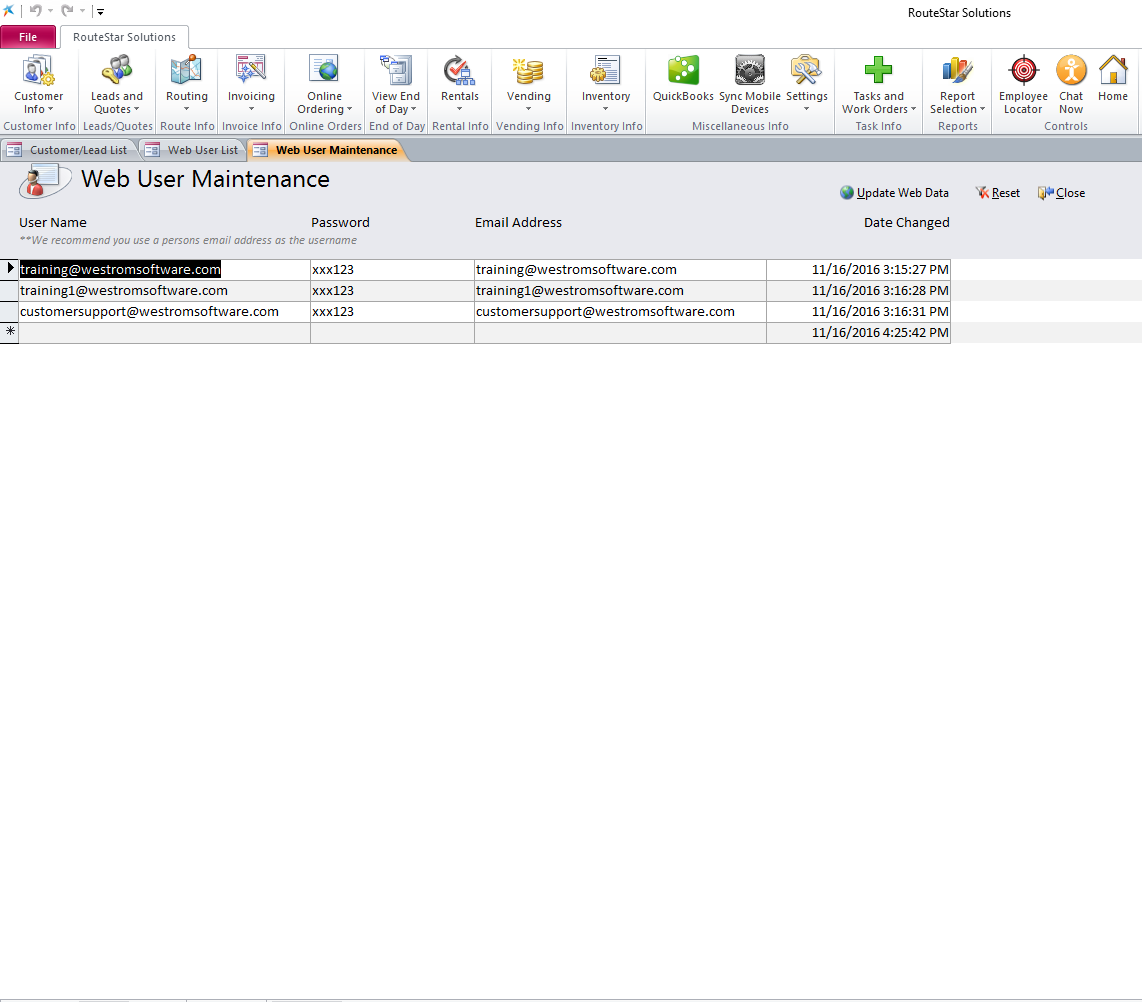Select the RouteStar Solutions ribbon tab
Viewport: 1142px width, 1002px height.
pyautogui.click(x=125, y=37)
